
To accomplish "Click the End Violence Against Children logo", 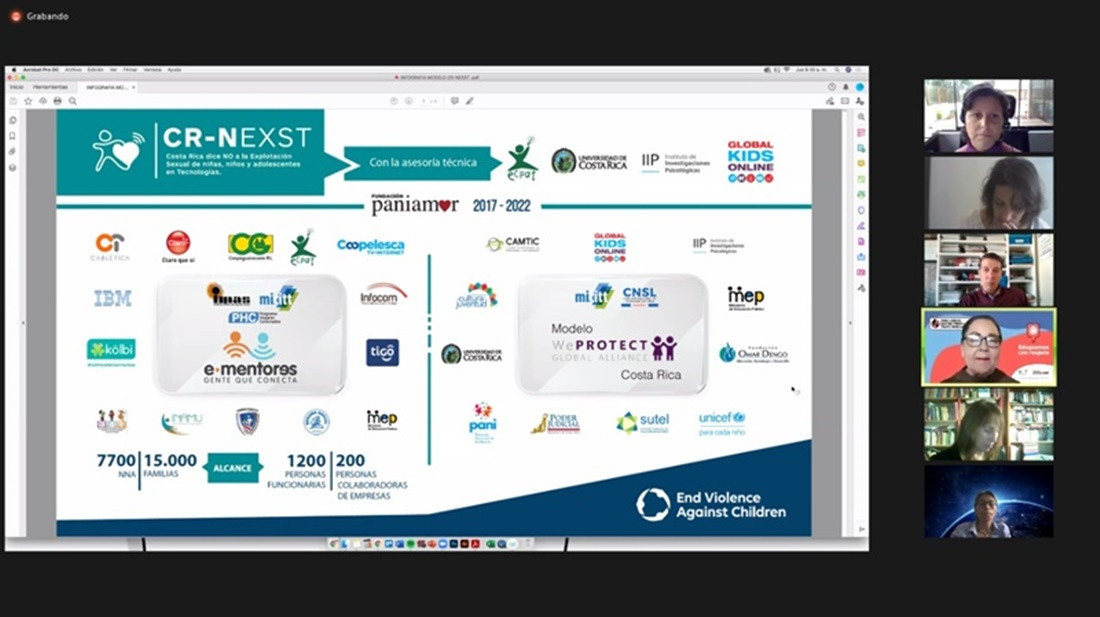I will coord(711,505).
